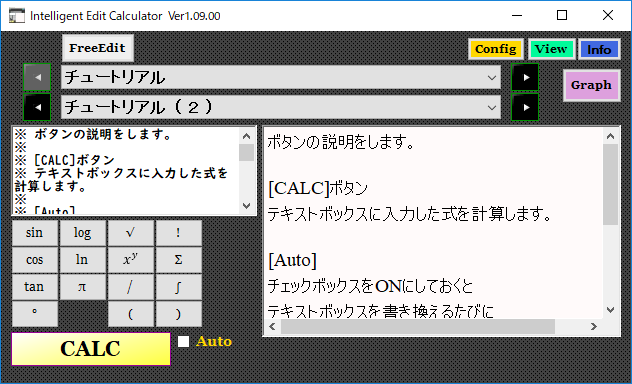The width and height of the screenshot is (632, 384).
Task: Click inside the formula text box
Action: pos(126,170)
